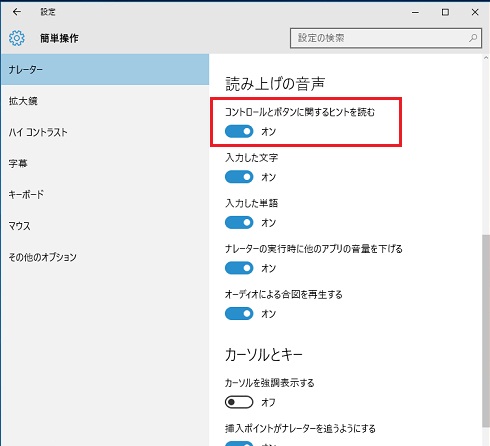Open マウス settings page
The height and width of the screenshot is (446, 490).
(x=105, y=226)
